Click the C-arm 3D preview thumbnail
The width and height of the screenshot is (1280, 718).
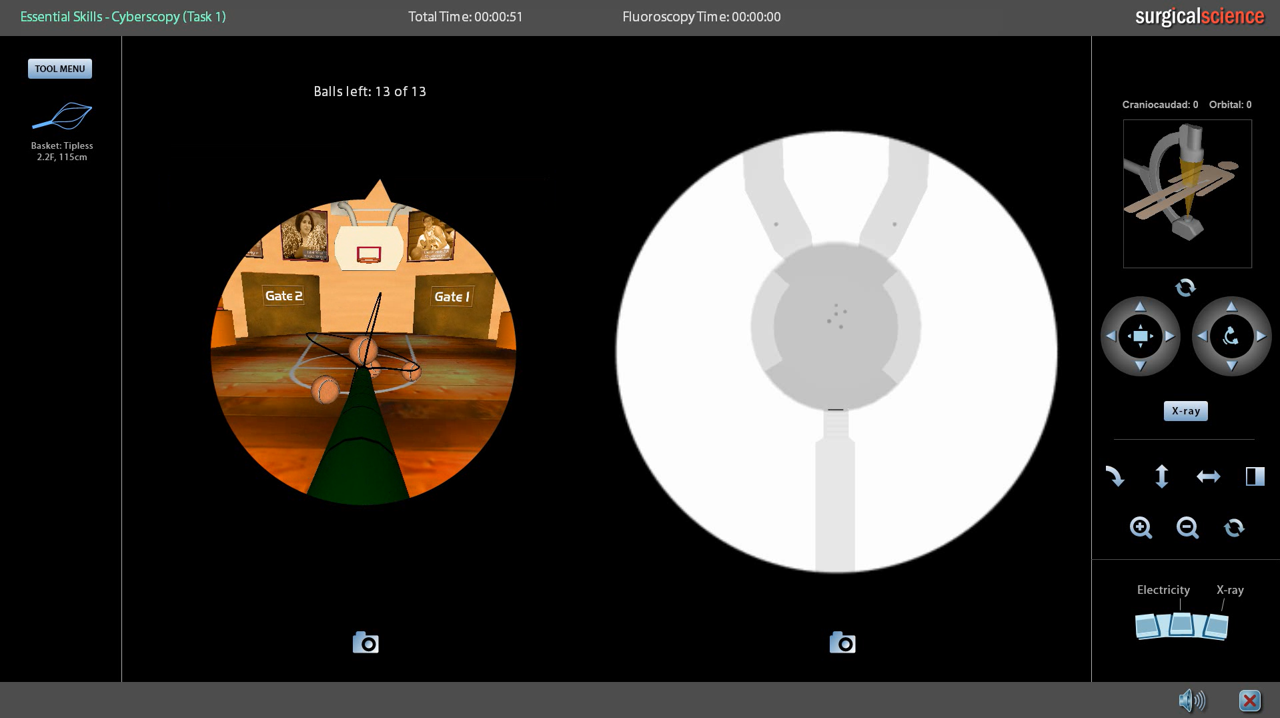pos(1187,194)
